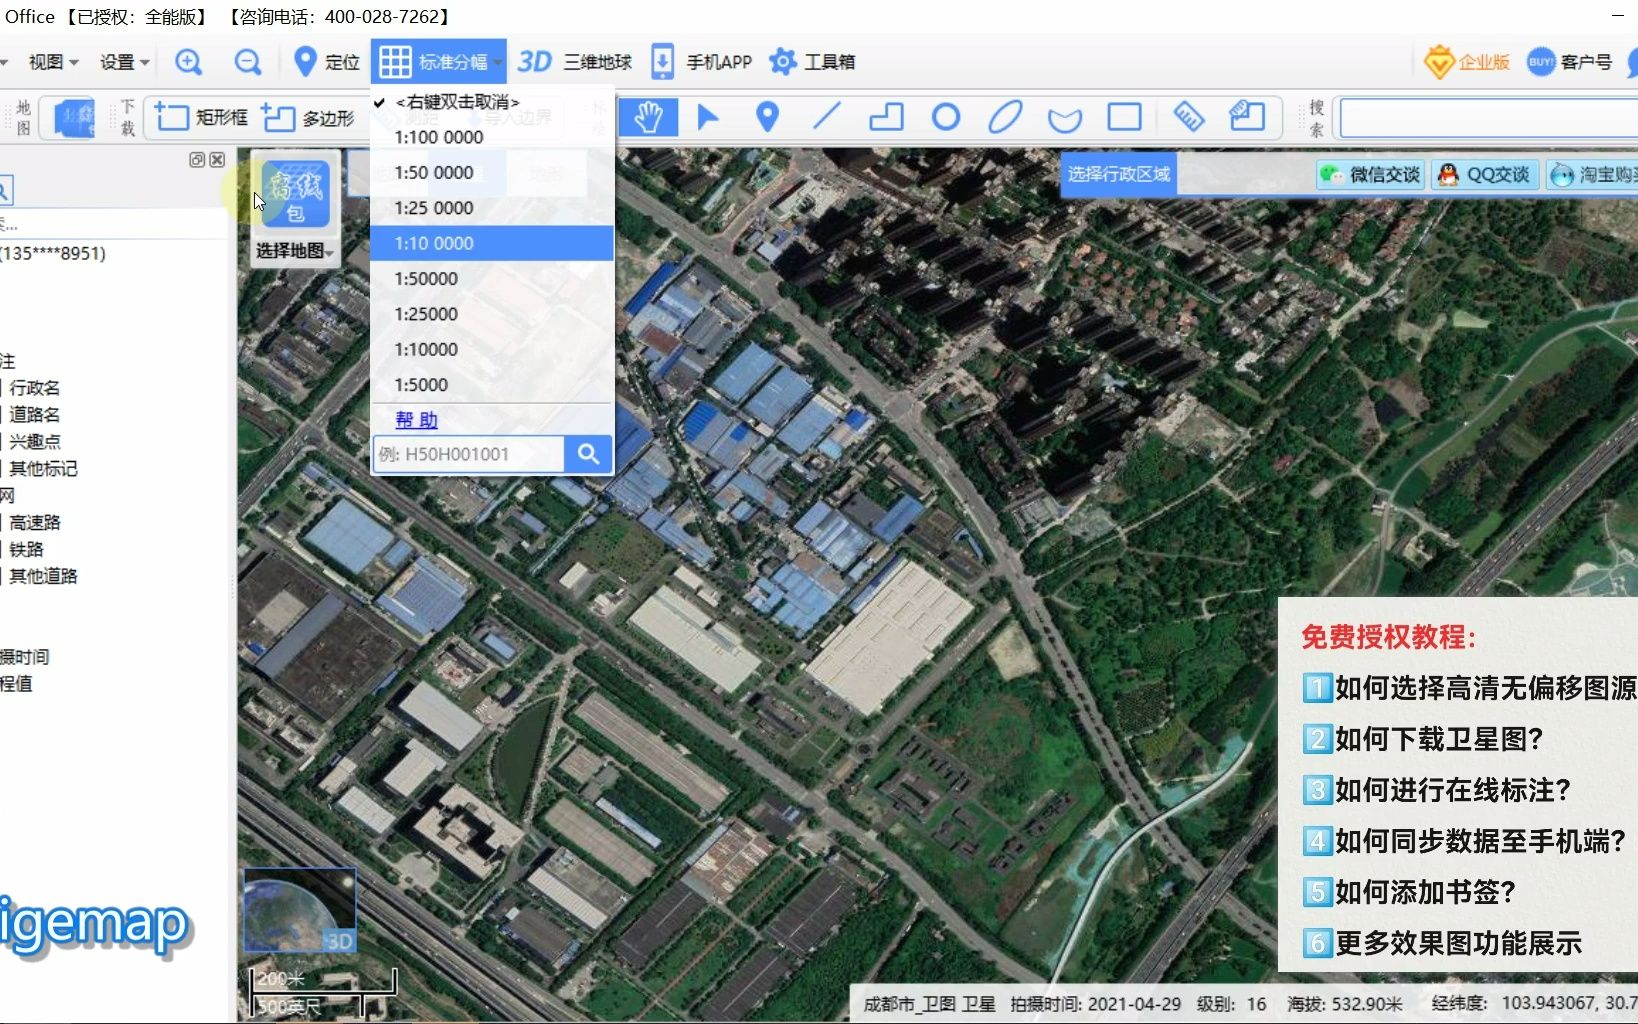The height and width of the screenshot is (1024, 1638).
Task: Toggle the 兴趣点 label layer
Action: pyautogui.click(x=35, y=442)
